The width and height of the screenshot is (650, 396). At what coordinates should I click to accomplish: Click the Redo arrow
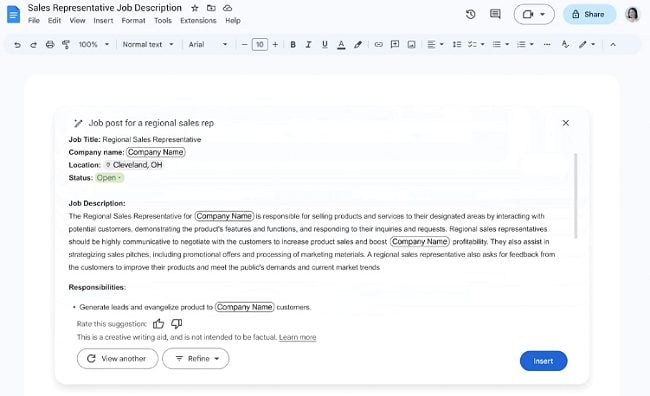[x=33, y=44]
